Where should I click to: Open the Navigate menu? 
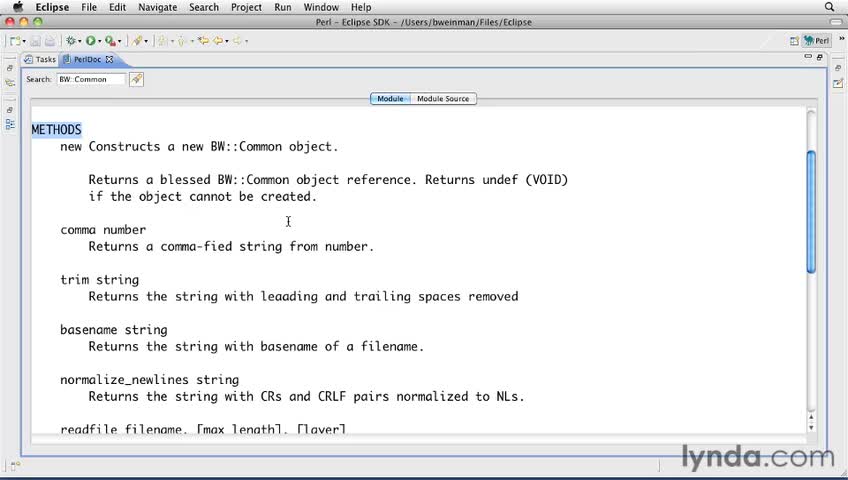coord(157,7)
